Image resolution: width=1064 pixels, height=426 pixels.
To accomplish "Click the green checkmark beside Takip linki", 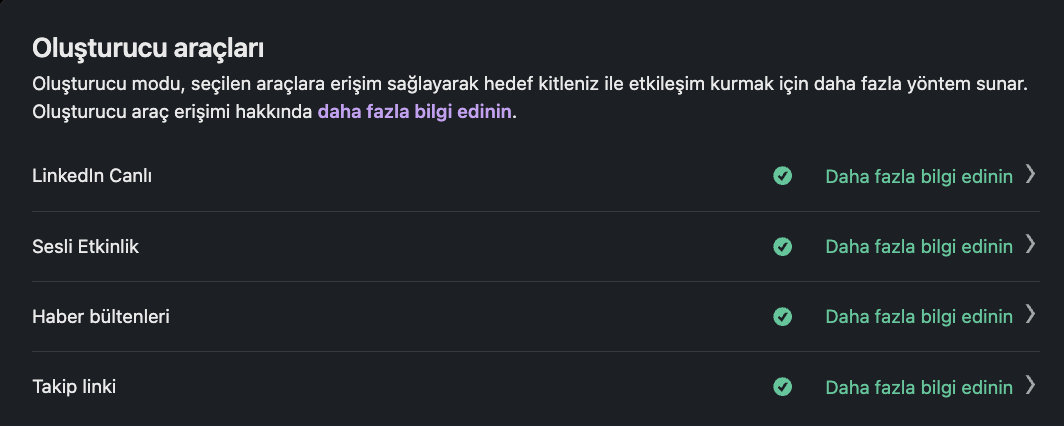I will (x=782, y=387).
